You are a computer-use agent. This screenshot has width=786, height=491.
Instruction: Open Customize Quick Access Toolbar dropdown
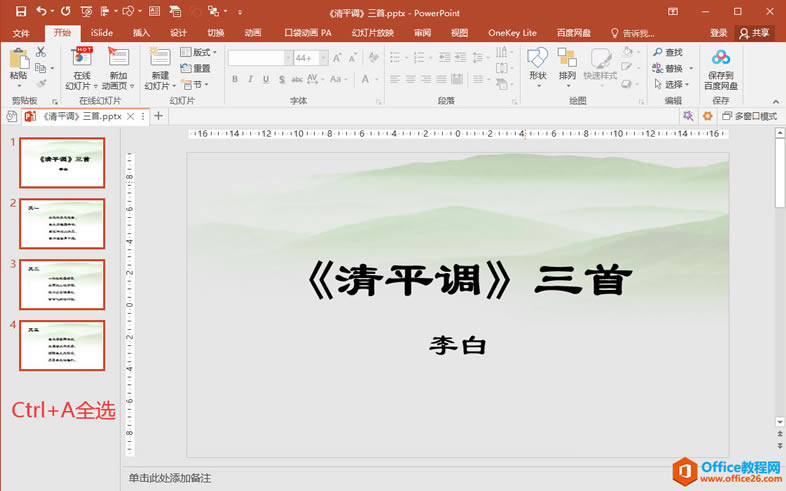pyautogui.click(x=240, y=12)
